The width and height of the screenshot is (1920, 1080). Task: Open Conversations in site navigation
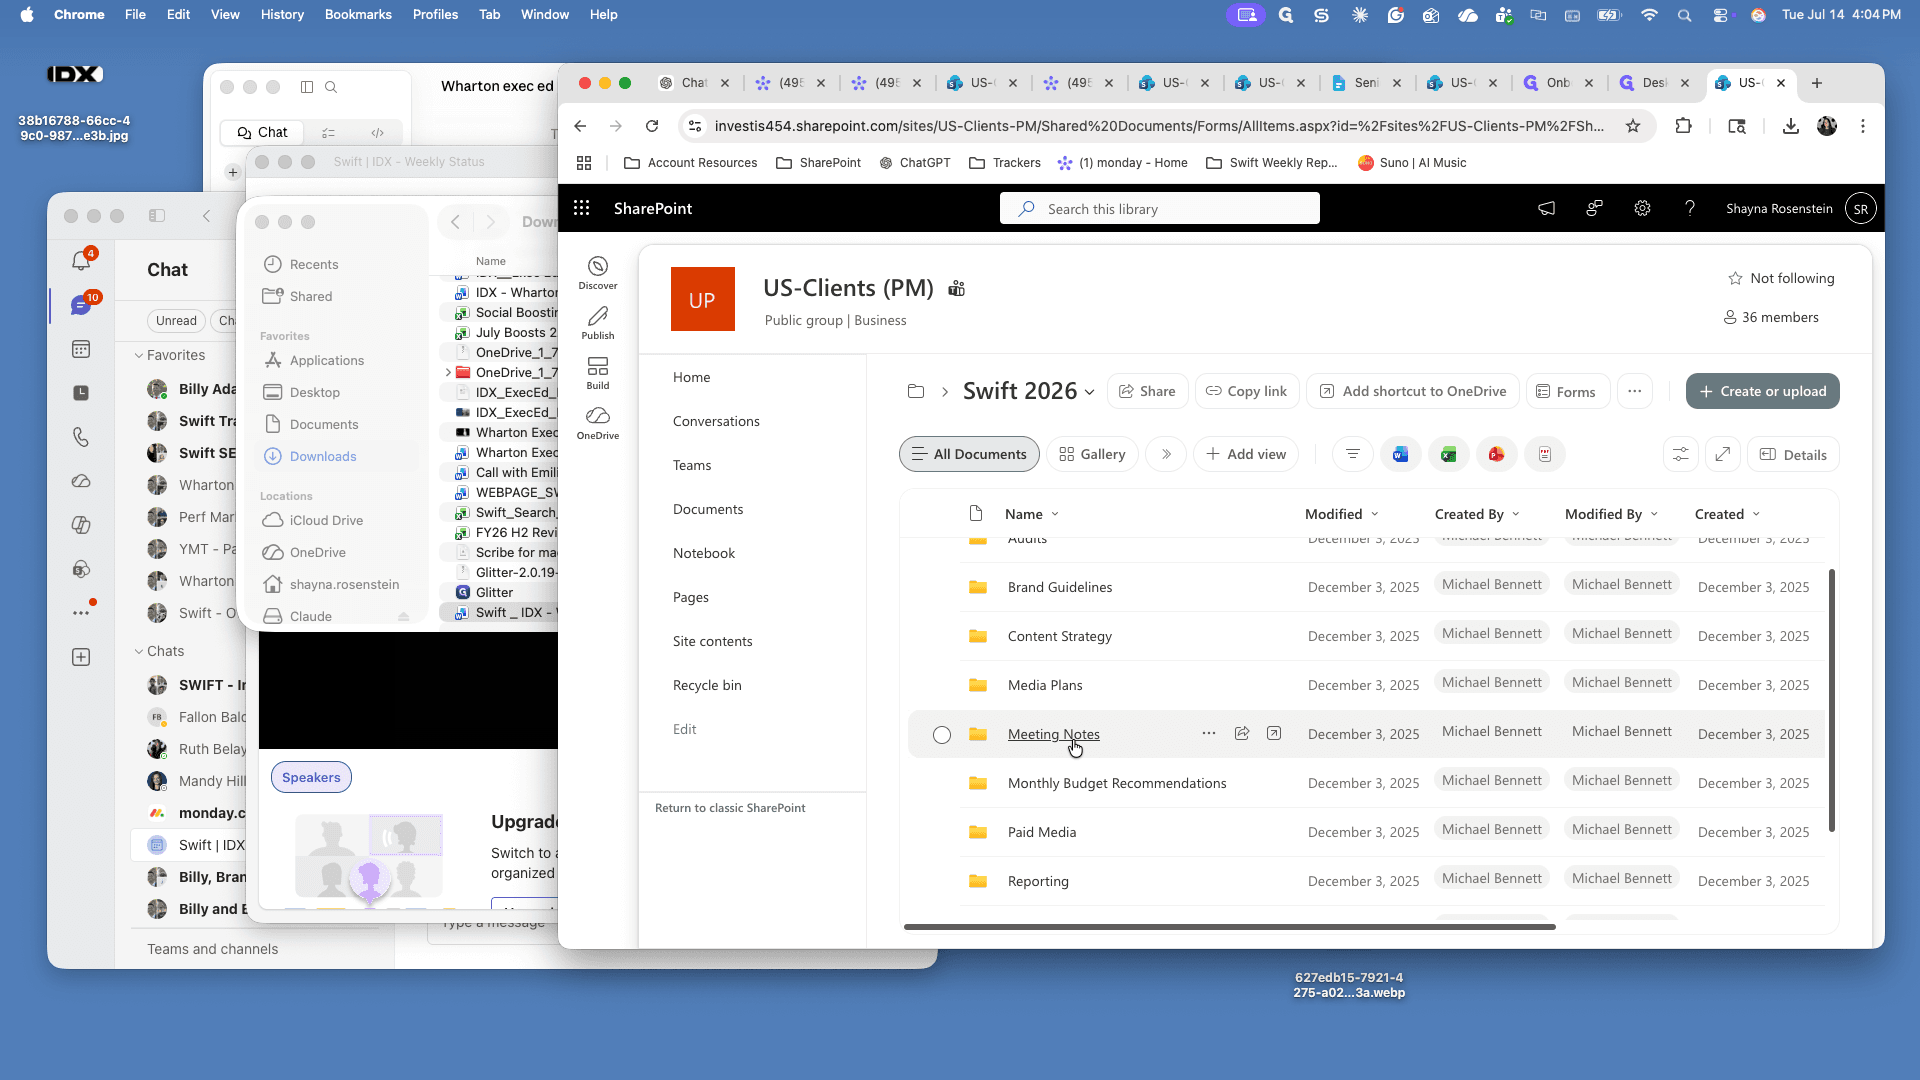[716, 421]
